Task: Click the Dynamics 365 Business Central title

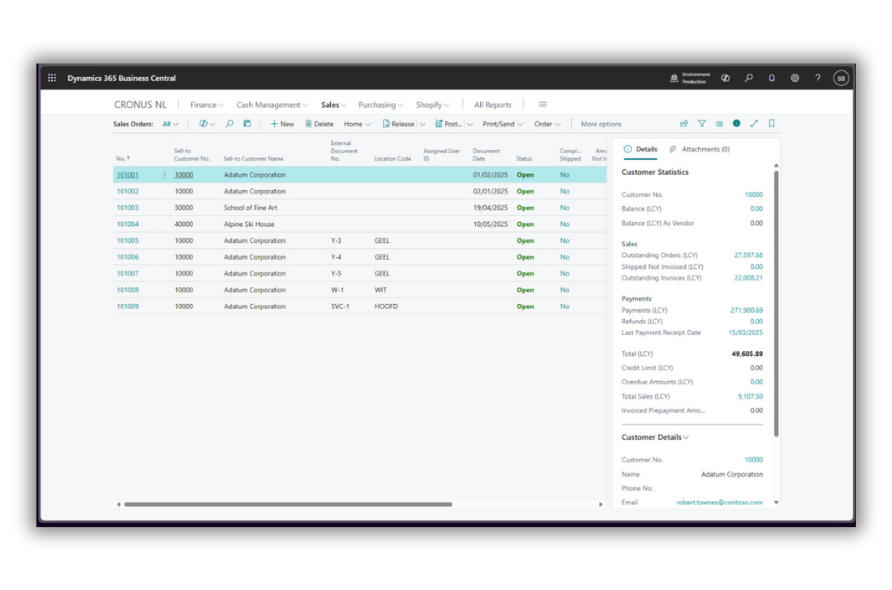Action: pos(121,78)
